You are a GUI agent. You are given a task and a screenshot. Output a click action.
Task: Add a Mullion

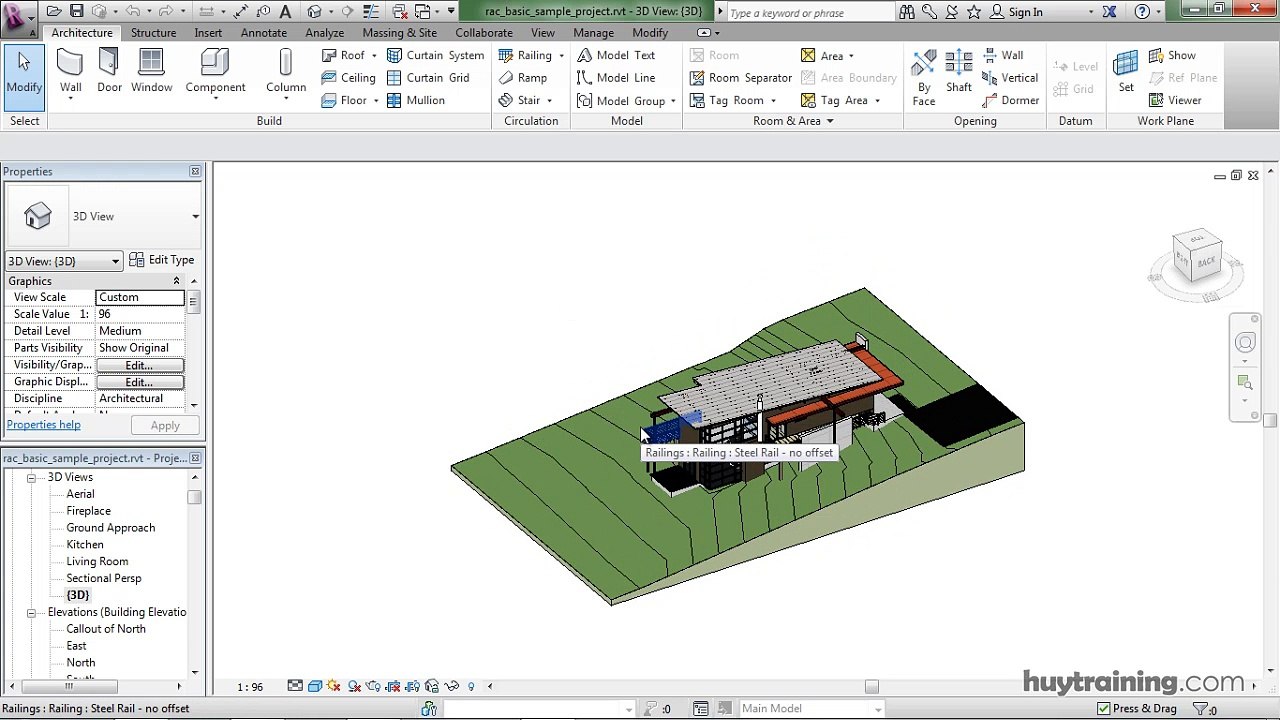point(416,100)
